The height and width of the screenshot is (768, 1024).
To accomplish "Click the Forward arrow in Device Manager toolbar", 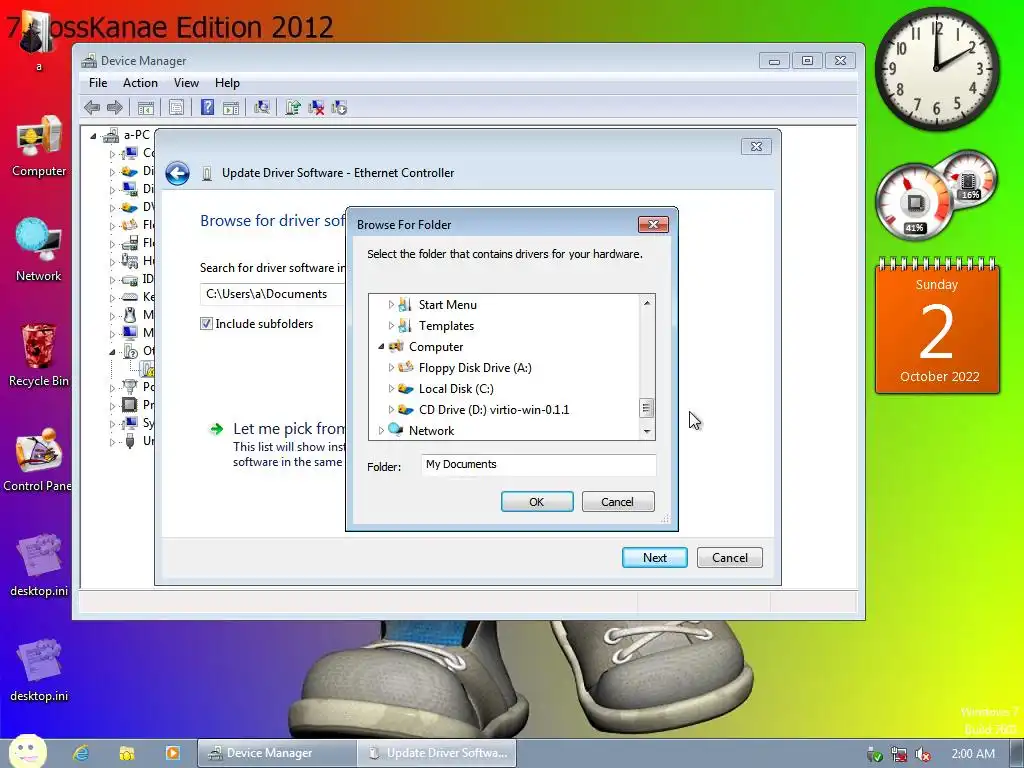I will coord(114,107).
